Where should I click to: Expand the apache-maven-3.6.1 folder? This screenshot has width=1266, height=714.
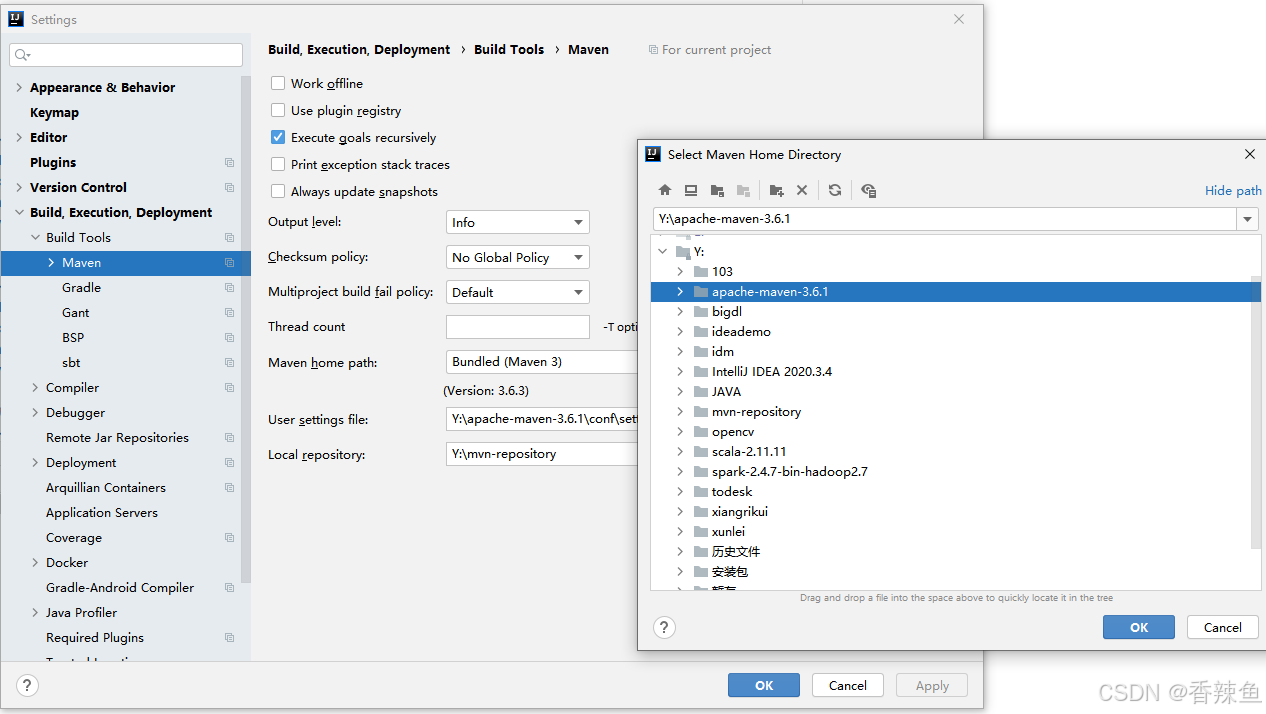[x=680, y=292]
